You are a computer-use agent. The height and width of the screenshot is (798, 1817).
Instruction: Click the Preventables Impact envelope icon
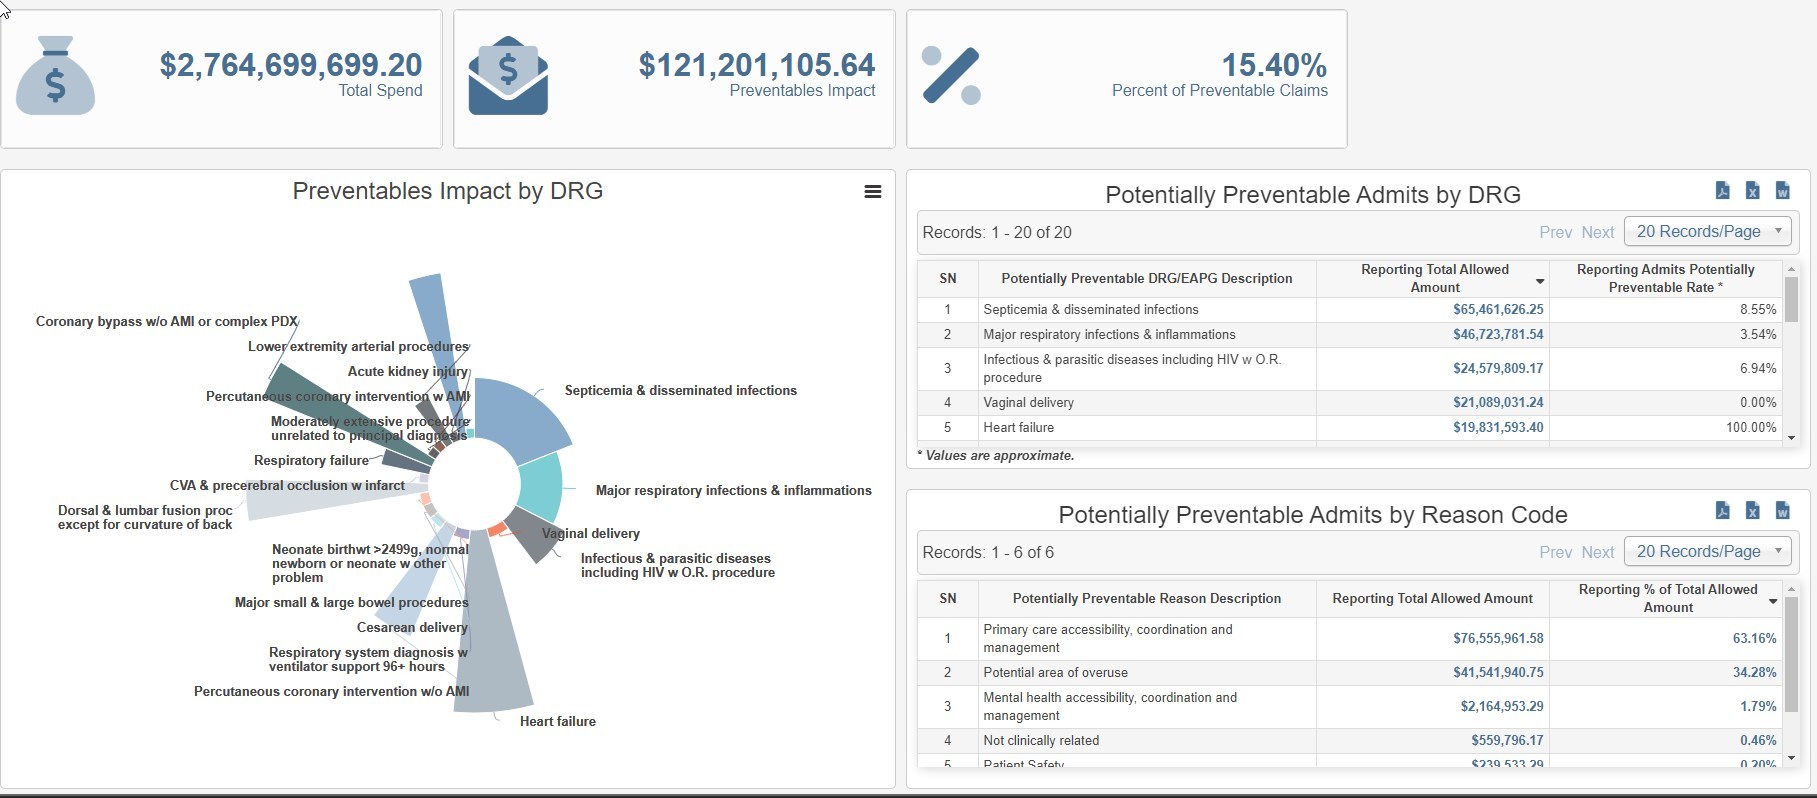[x=508, y=75]
